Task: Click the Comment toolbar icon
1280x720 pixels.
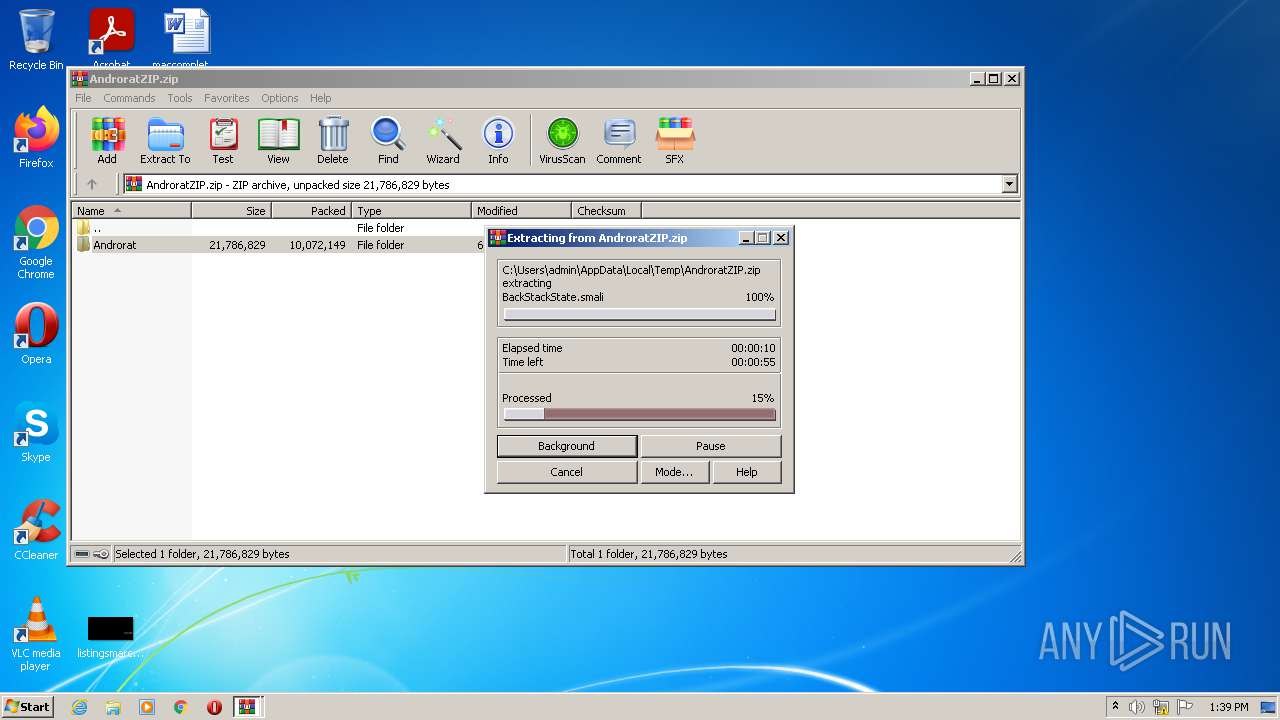Action: 619,140
